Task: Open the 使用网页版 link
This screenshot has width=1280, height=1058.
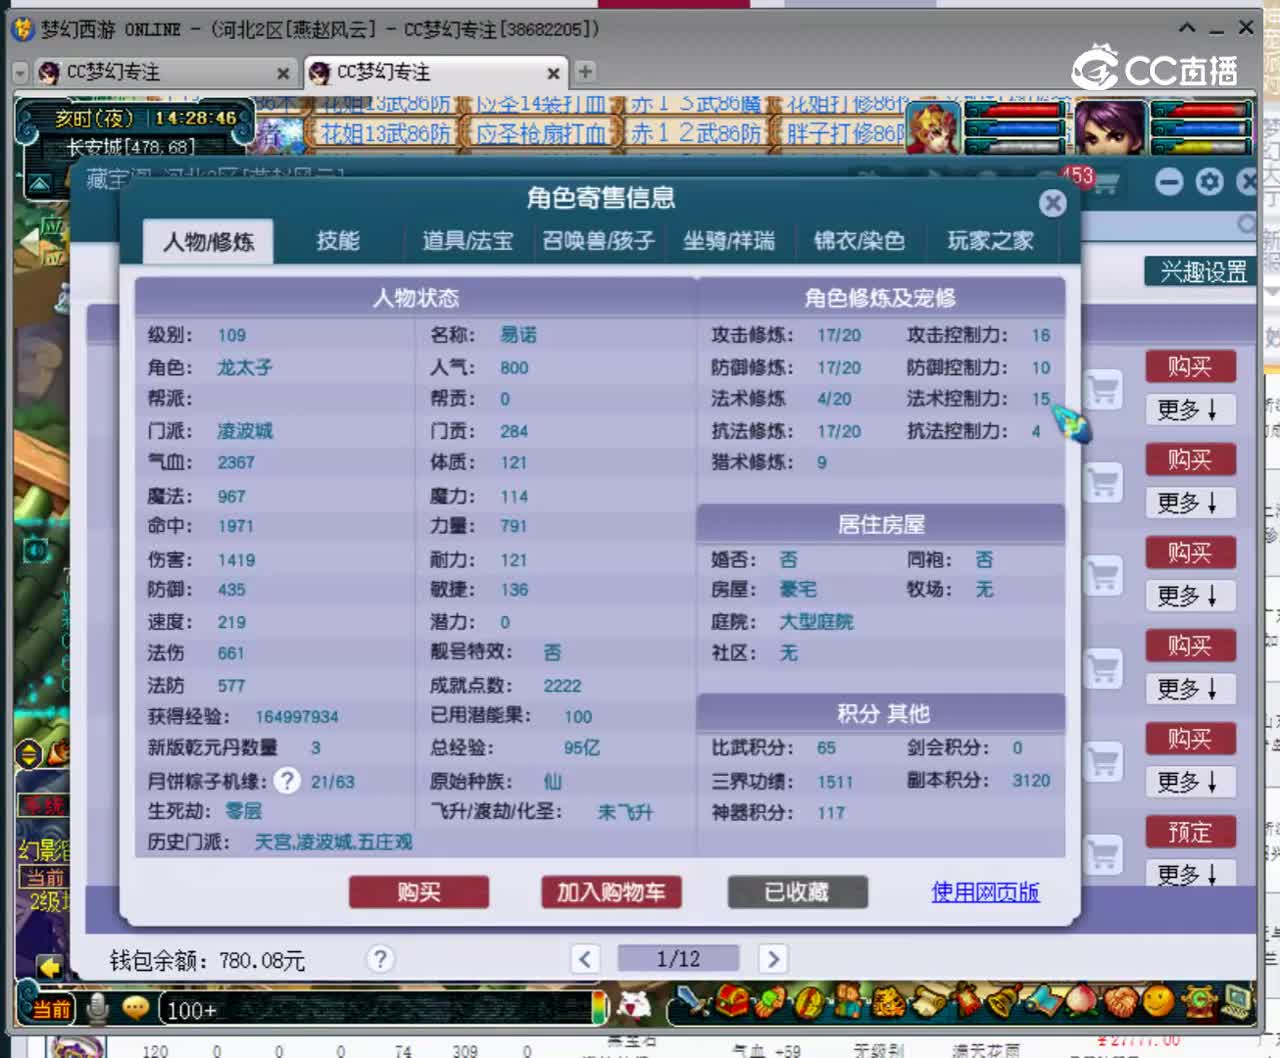Action: [985, 891]
